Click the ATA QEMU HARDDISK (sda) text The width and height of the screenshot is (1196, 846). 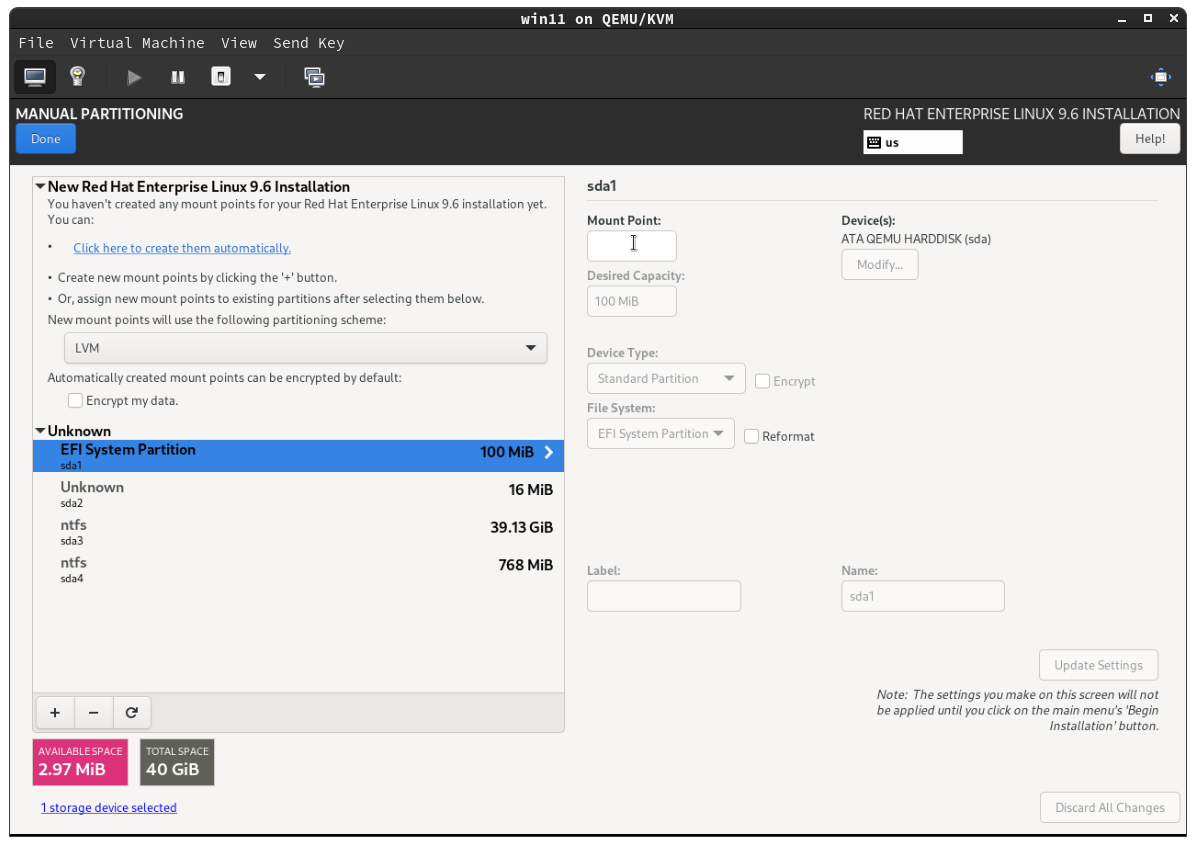pyautogui.click(x=916, y=239)
